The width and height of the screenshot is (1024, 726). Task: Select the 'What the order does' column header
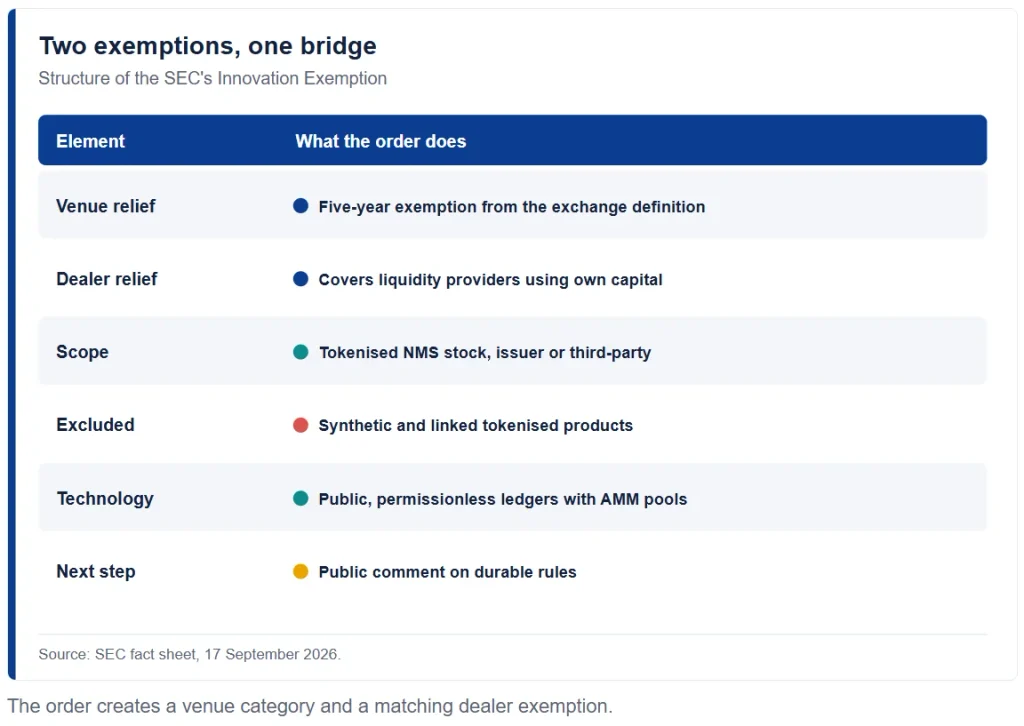381,141
